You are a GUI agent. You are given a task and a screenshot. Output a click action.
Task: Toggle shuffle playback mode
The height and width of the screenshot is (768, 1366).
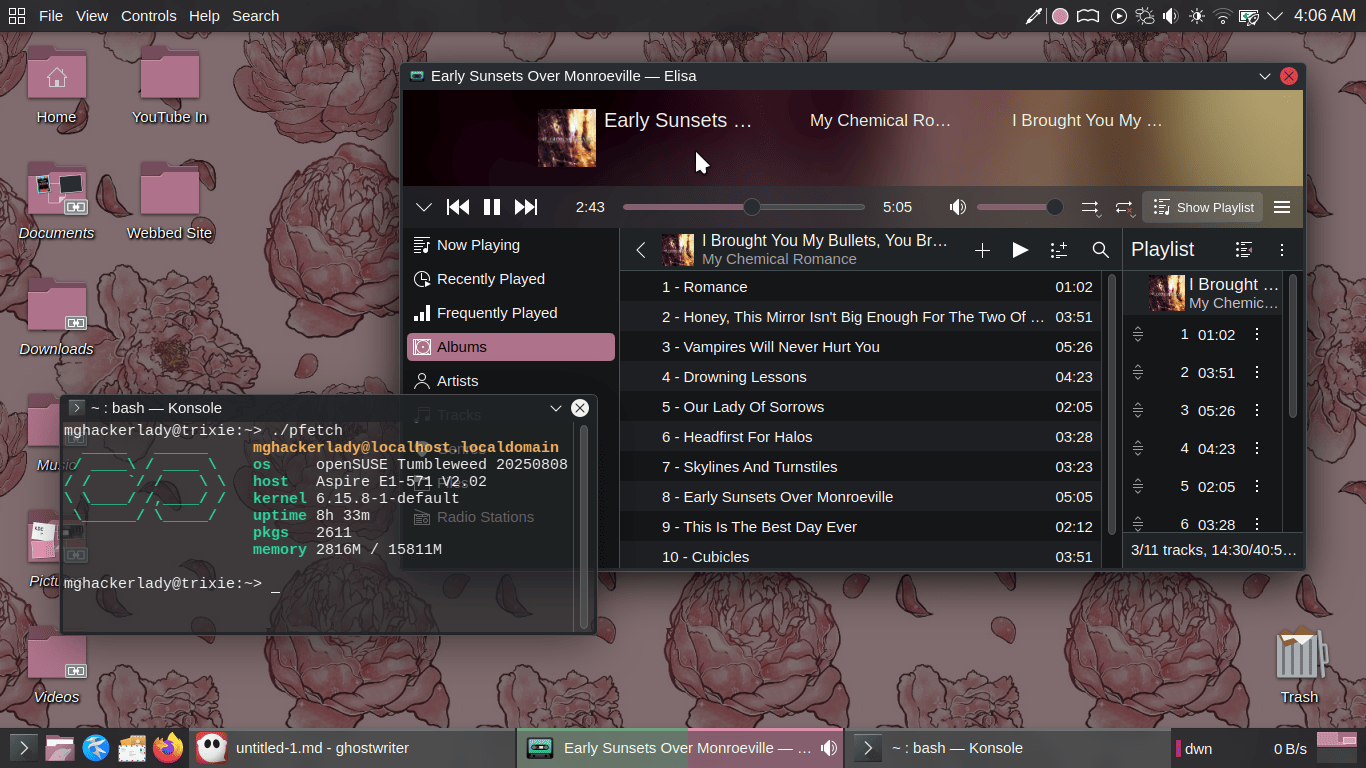coord(1090,207)
